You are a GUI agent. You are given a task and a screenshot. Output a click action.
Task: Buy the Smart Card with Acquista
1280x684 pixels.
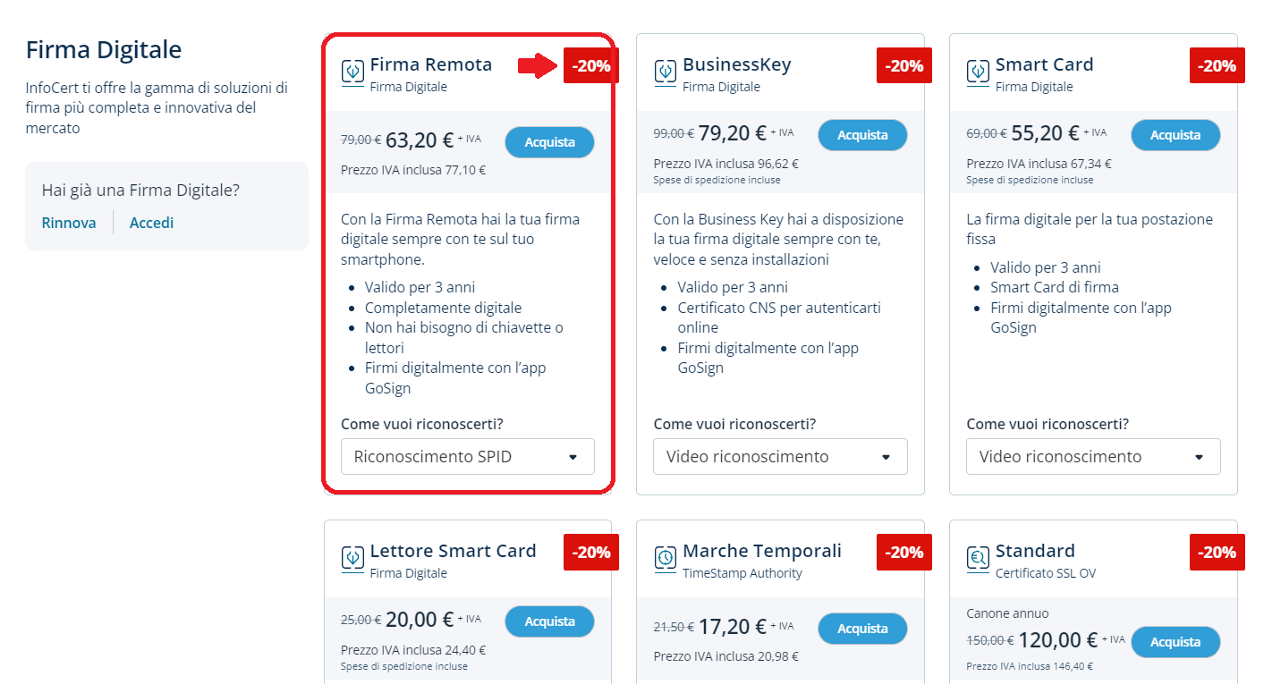click(1175, 135)
